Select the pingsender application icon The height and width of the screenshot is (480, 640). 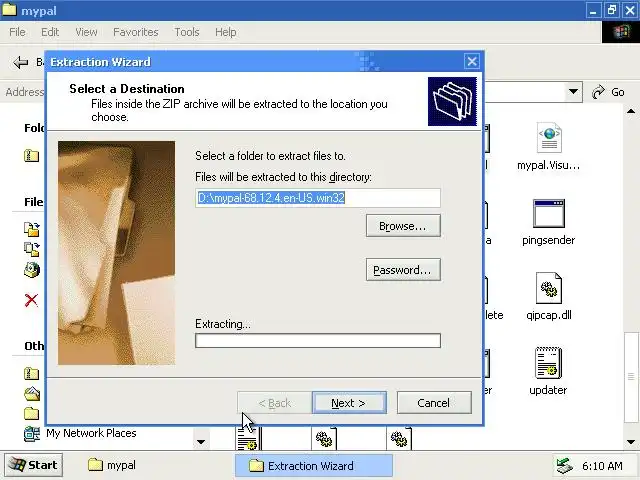point(549,213)
